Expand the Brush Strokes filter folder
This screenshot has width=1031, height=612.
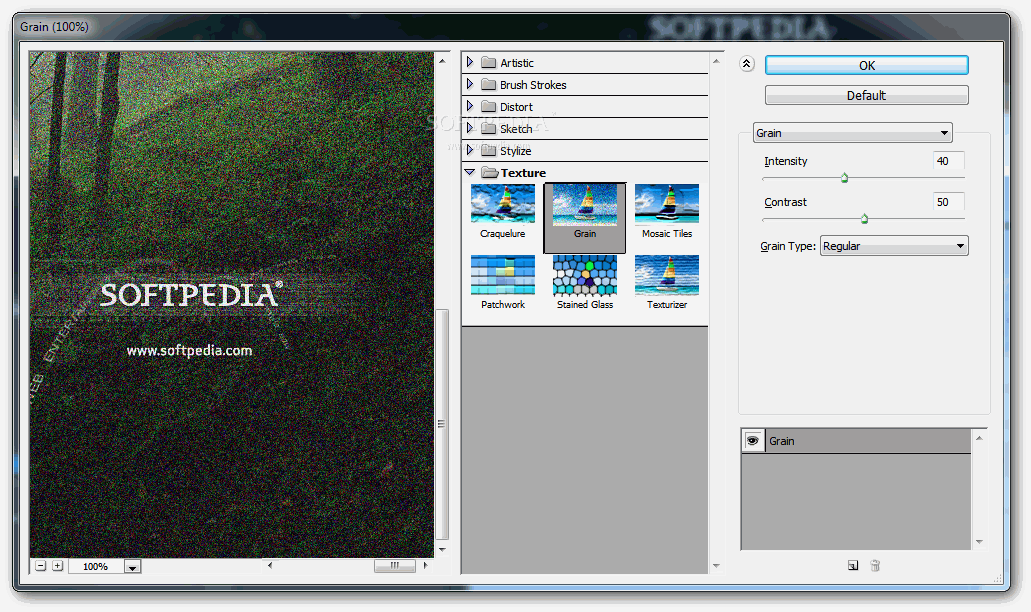click(x=469, y=84)
